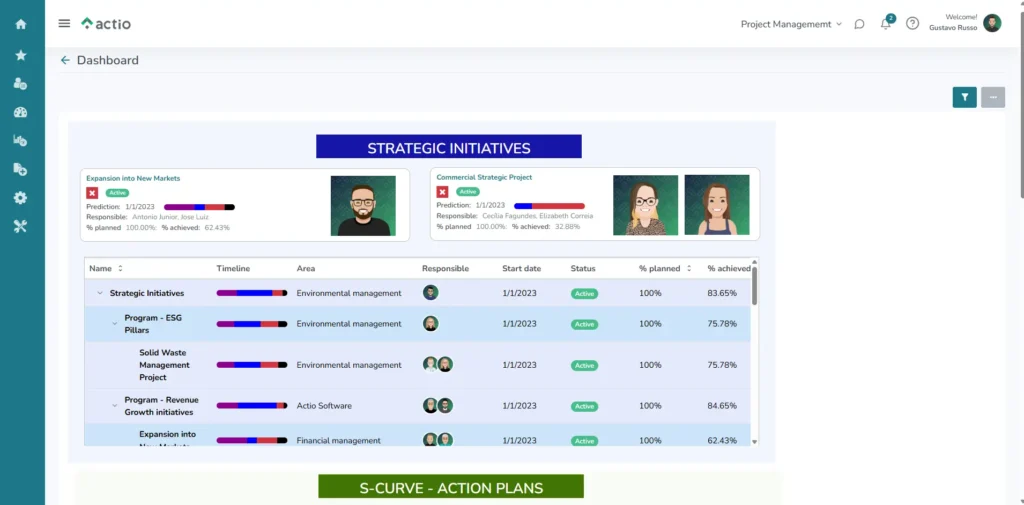The height and width of the screenshot is (505, 1024).
Task: Open the settings gear in the sidebar
Action: [x=21, y=198]
